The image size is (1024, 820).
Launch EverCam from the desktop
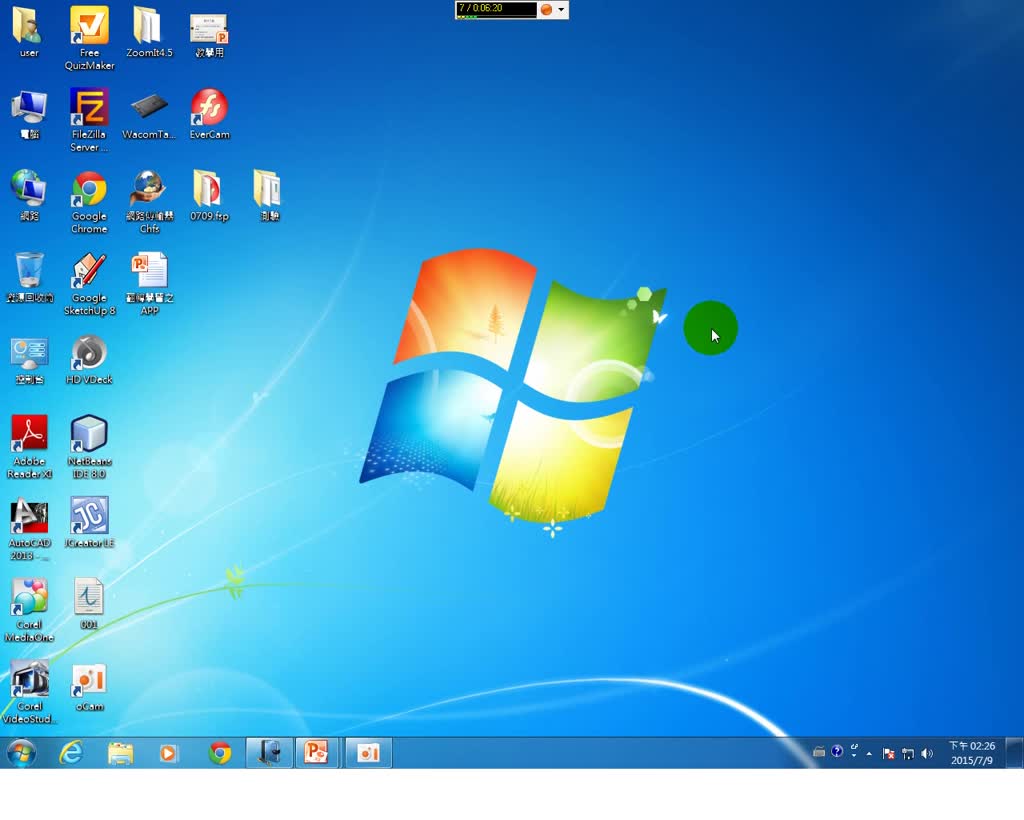click(209, 114)
